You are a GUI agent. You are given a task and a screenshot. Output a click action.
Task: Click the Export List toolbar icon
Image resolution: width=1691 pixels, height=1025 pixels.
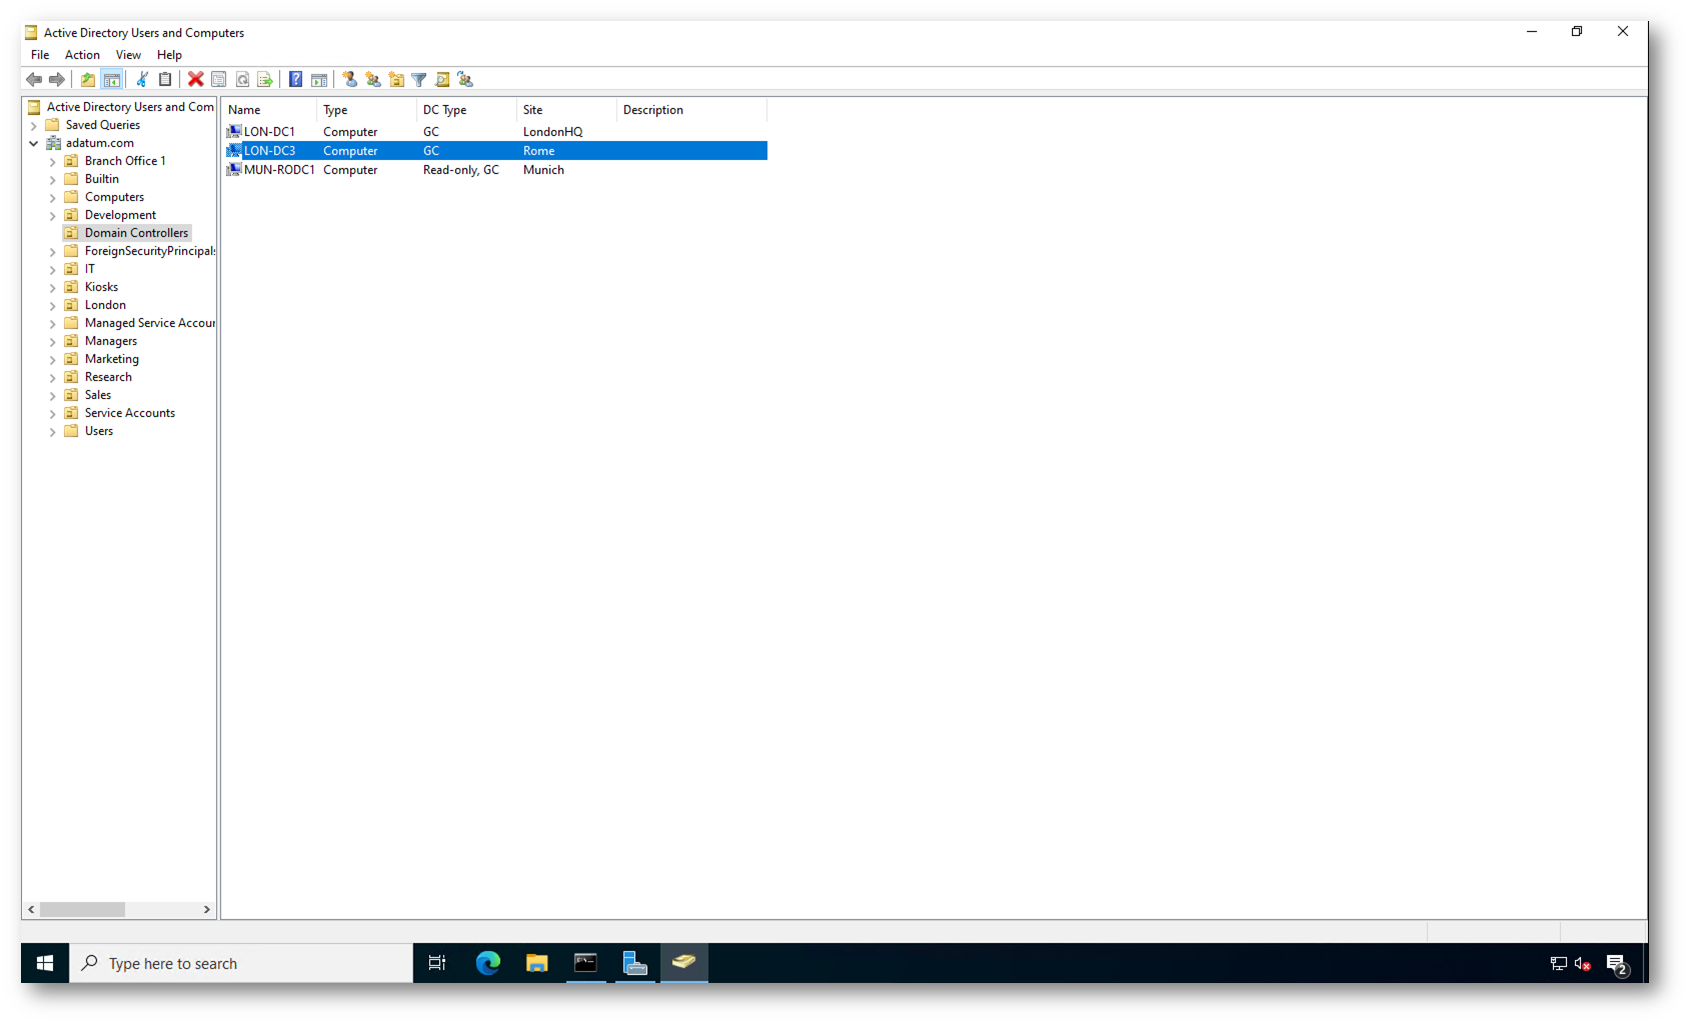(x=265, y=80)
